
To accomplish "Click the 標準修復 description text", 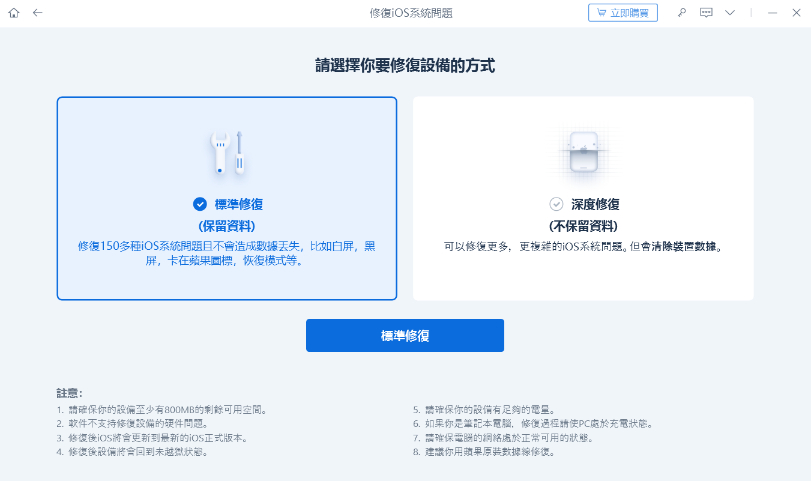I will pyautogui.click(x=227, y=253).
